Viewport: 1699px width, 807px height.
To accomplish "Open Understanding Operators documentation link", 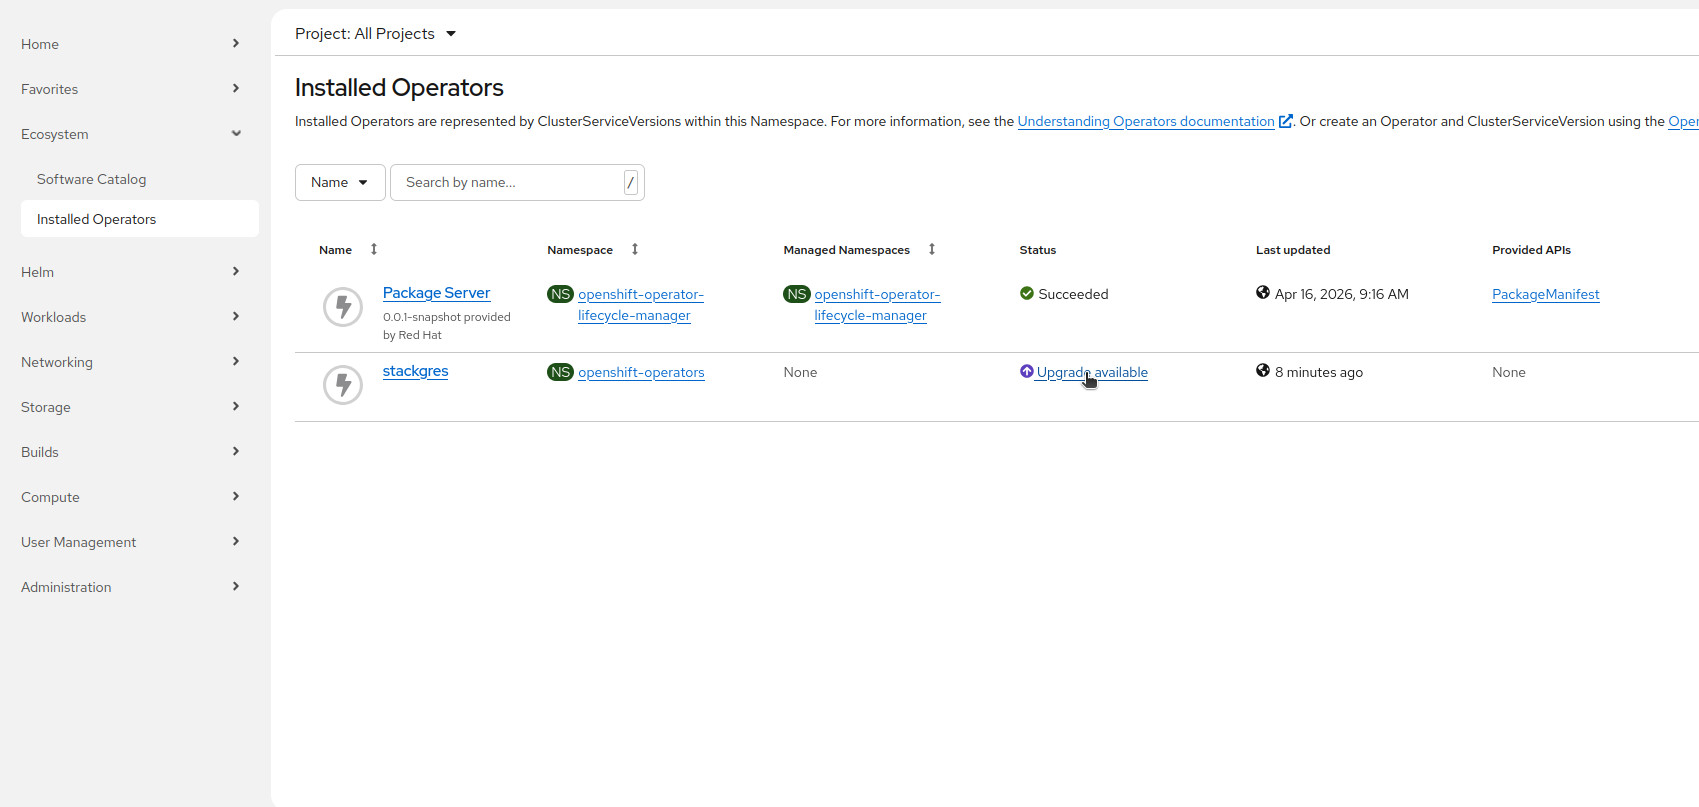I will (x=1146, y=121).
